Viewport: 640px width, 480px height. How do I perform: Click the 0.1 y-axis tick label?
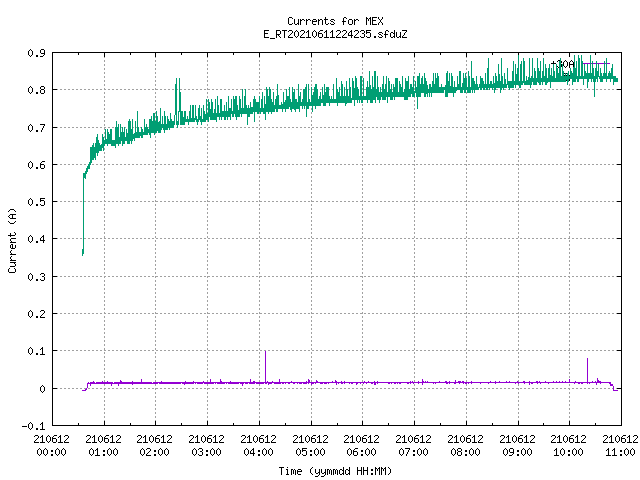(37, 351)
